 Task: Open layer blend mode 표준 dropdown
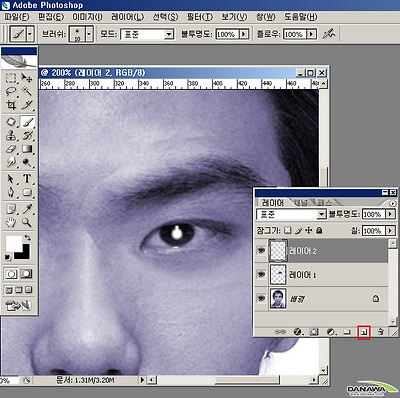click(x=291, y=214)
